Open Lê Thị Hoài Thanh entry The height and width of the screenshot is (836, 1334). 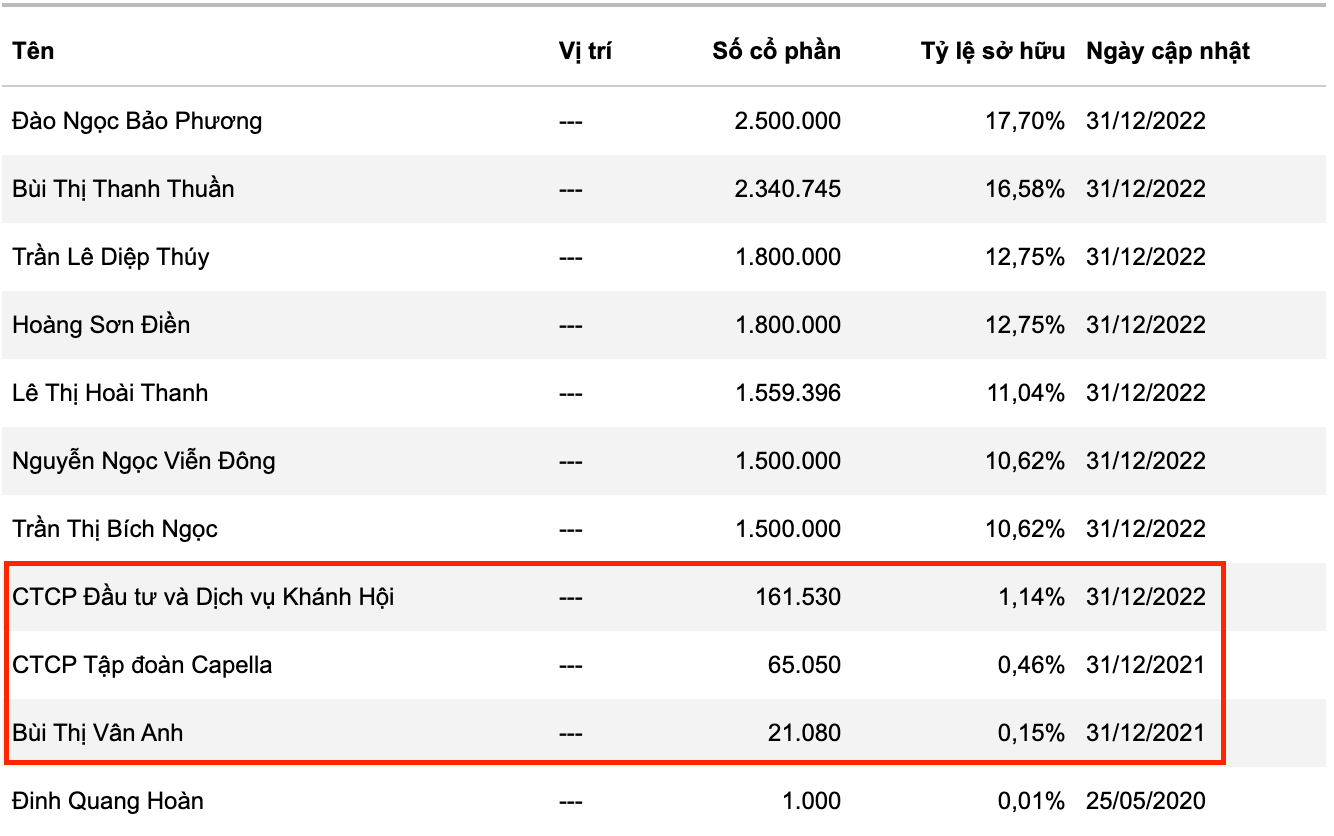click(110, 393)
